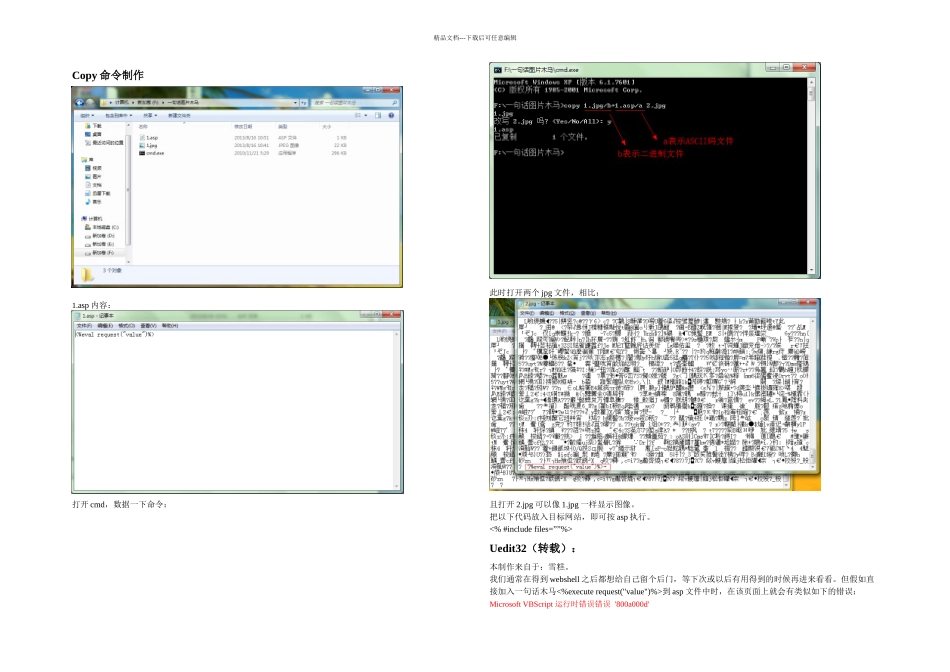Click the cmd.exe application icon in Explorer
This screenshot has width=950, height=672.
pos(142,153)
